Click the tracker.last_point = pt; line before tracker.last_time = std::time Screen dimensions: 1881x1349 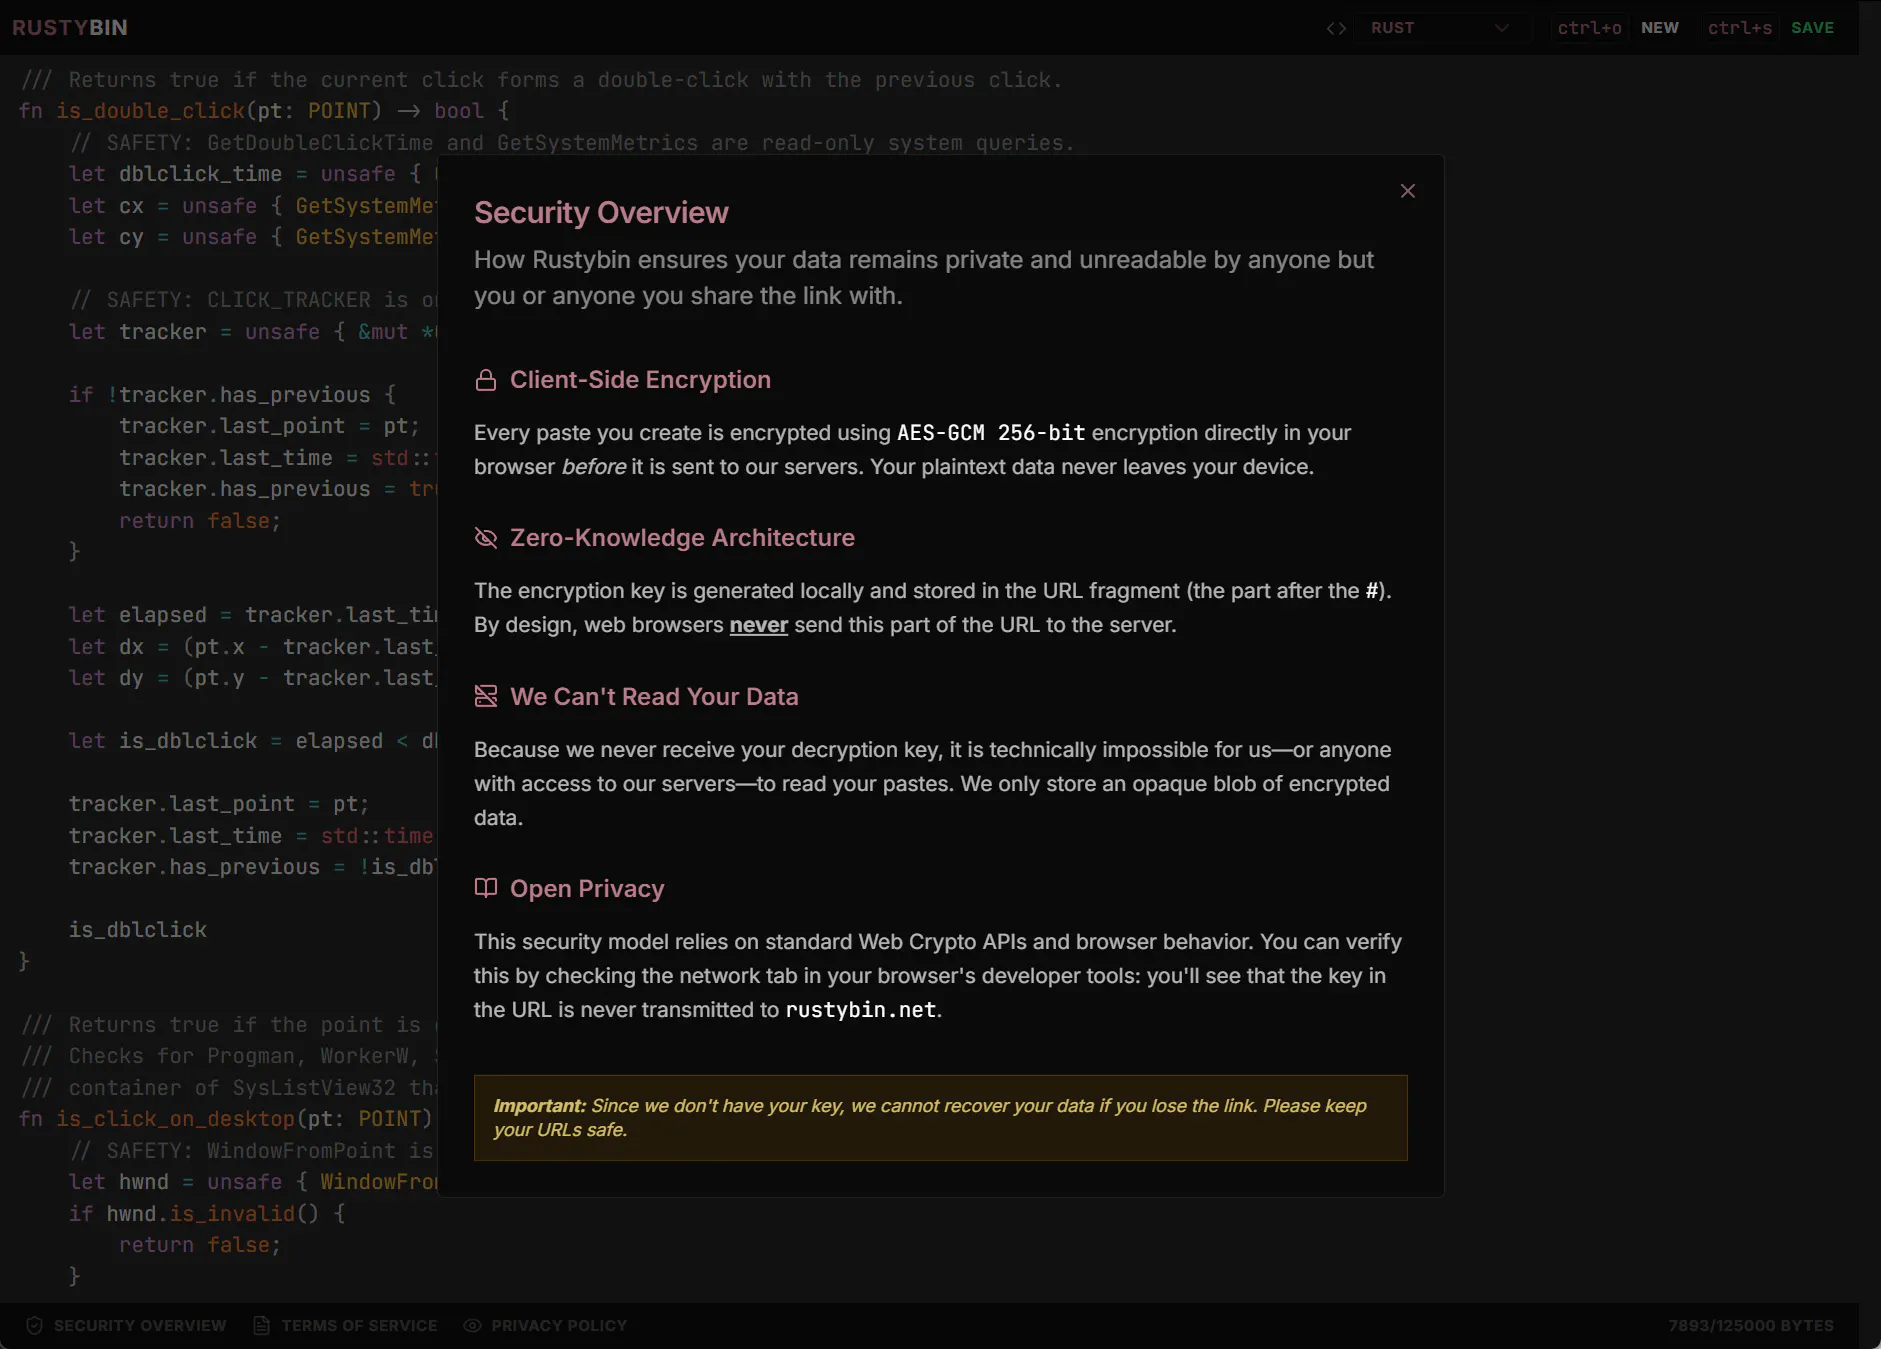click(219, 804)
